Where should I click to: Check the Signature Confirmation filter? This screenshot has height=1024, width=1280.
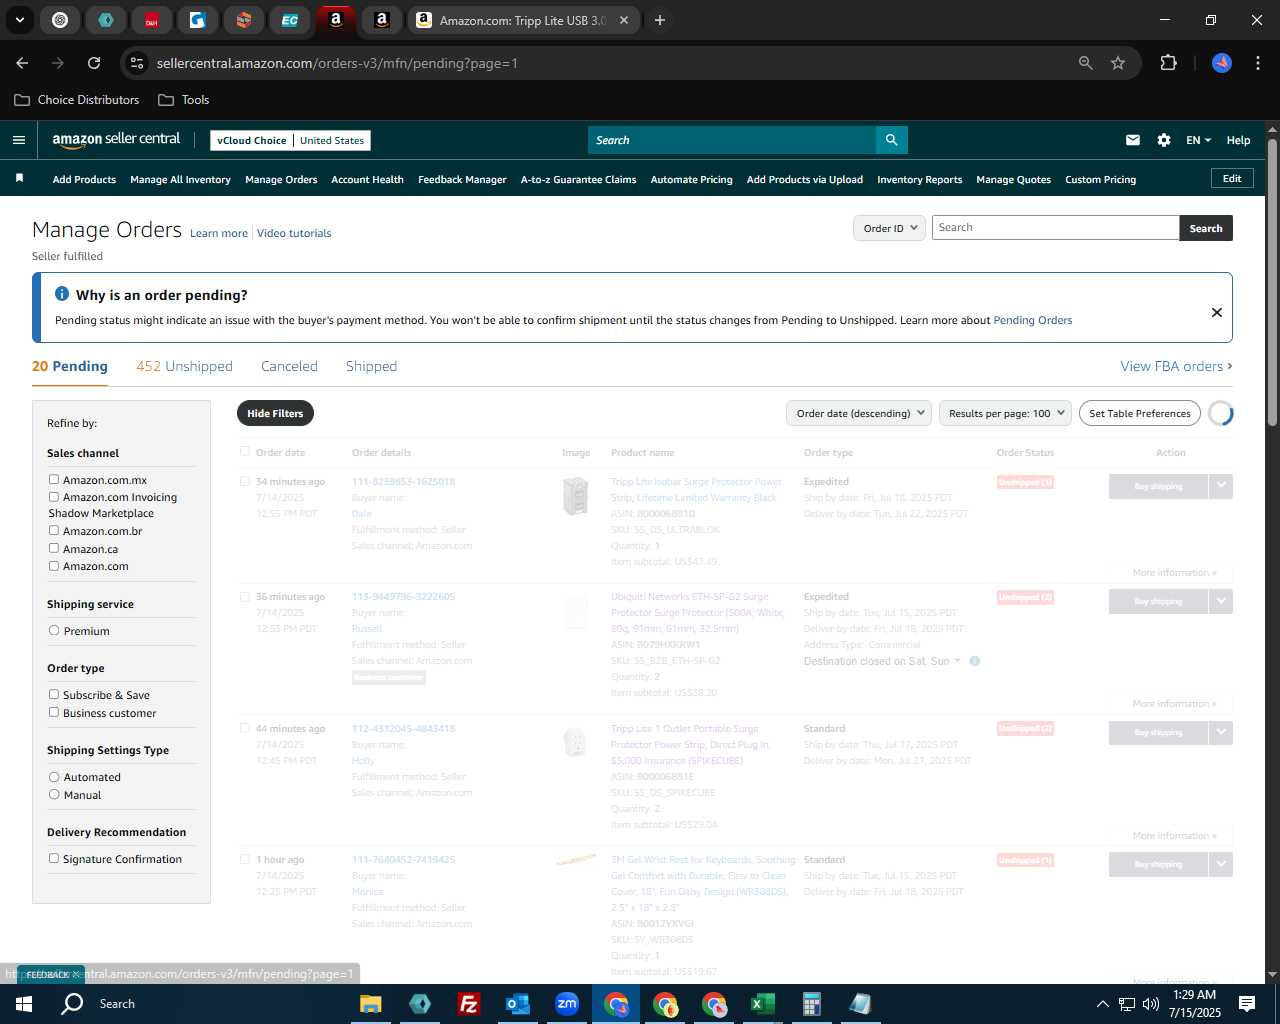pos(54,859)
